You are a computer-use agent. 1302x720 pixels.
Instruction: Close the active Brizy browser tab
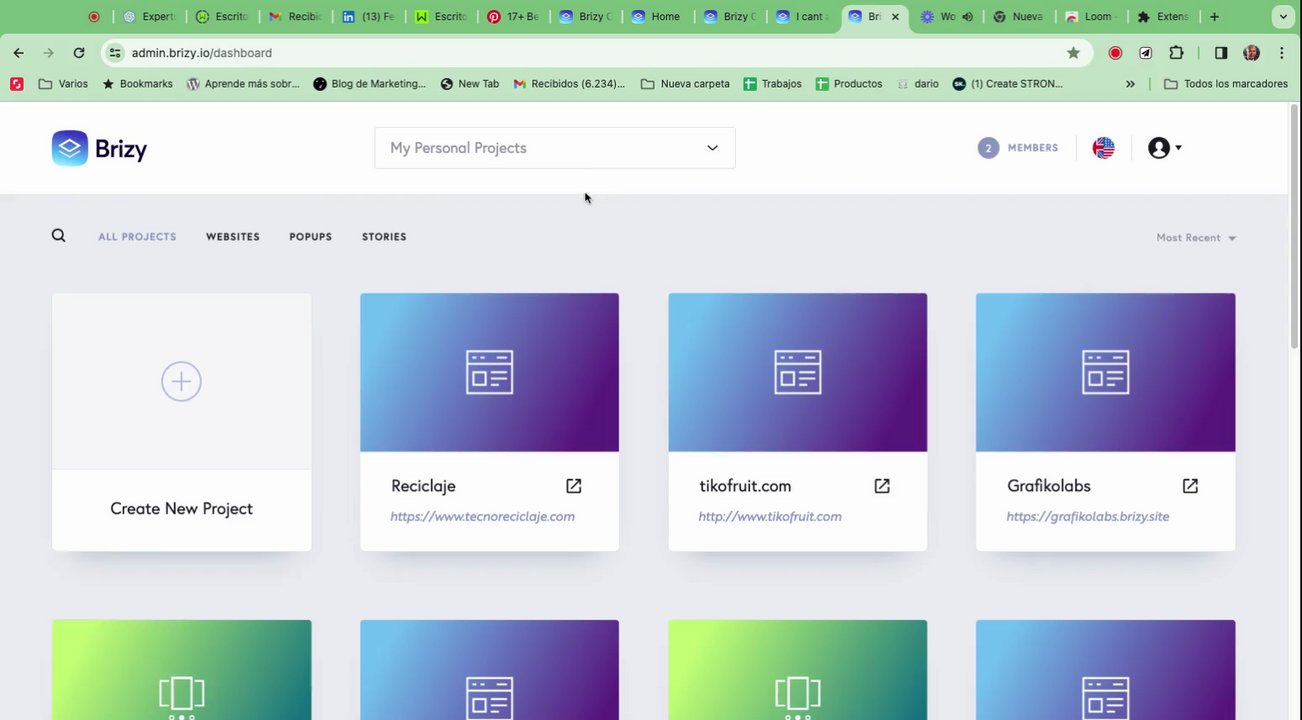(895, 17)
